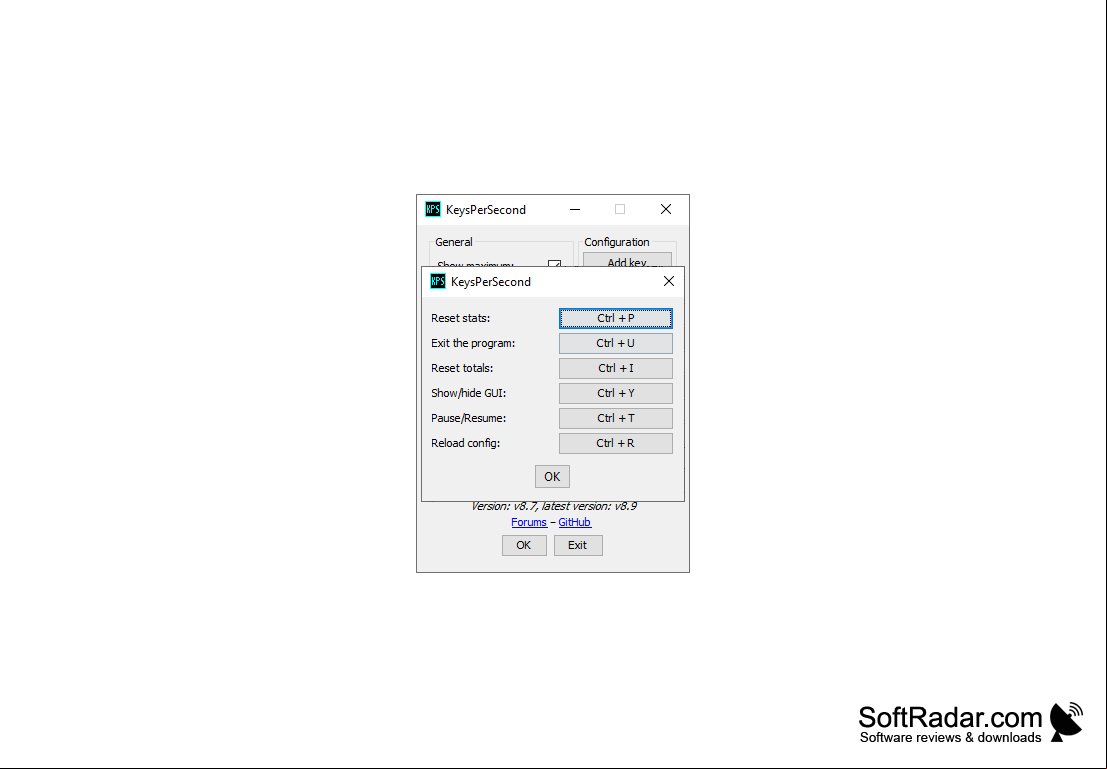Change the Exit the program hotkey Ctrl + U
This screenshot has width=1107, height=769.
(616, 343)
